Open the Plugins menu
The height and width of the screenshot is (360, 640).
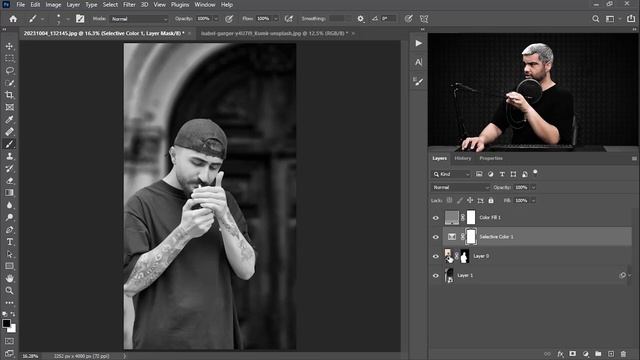(180, 5)
